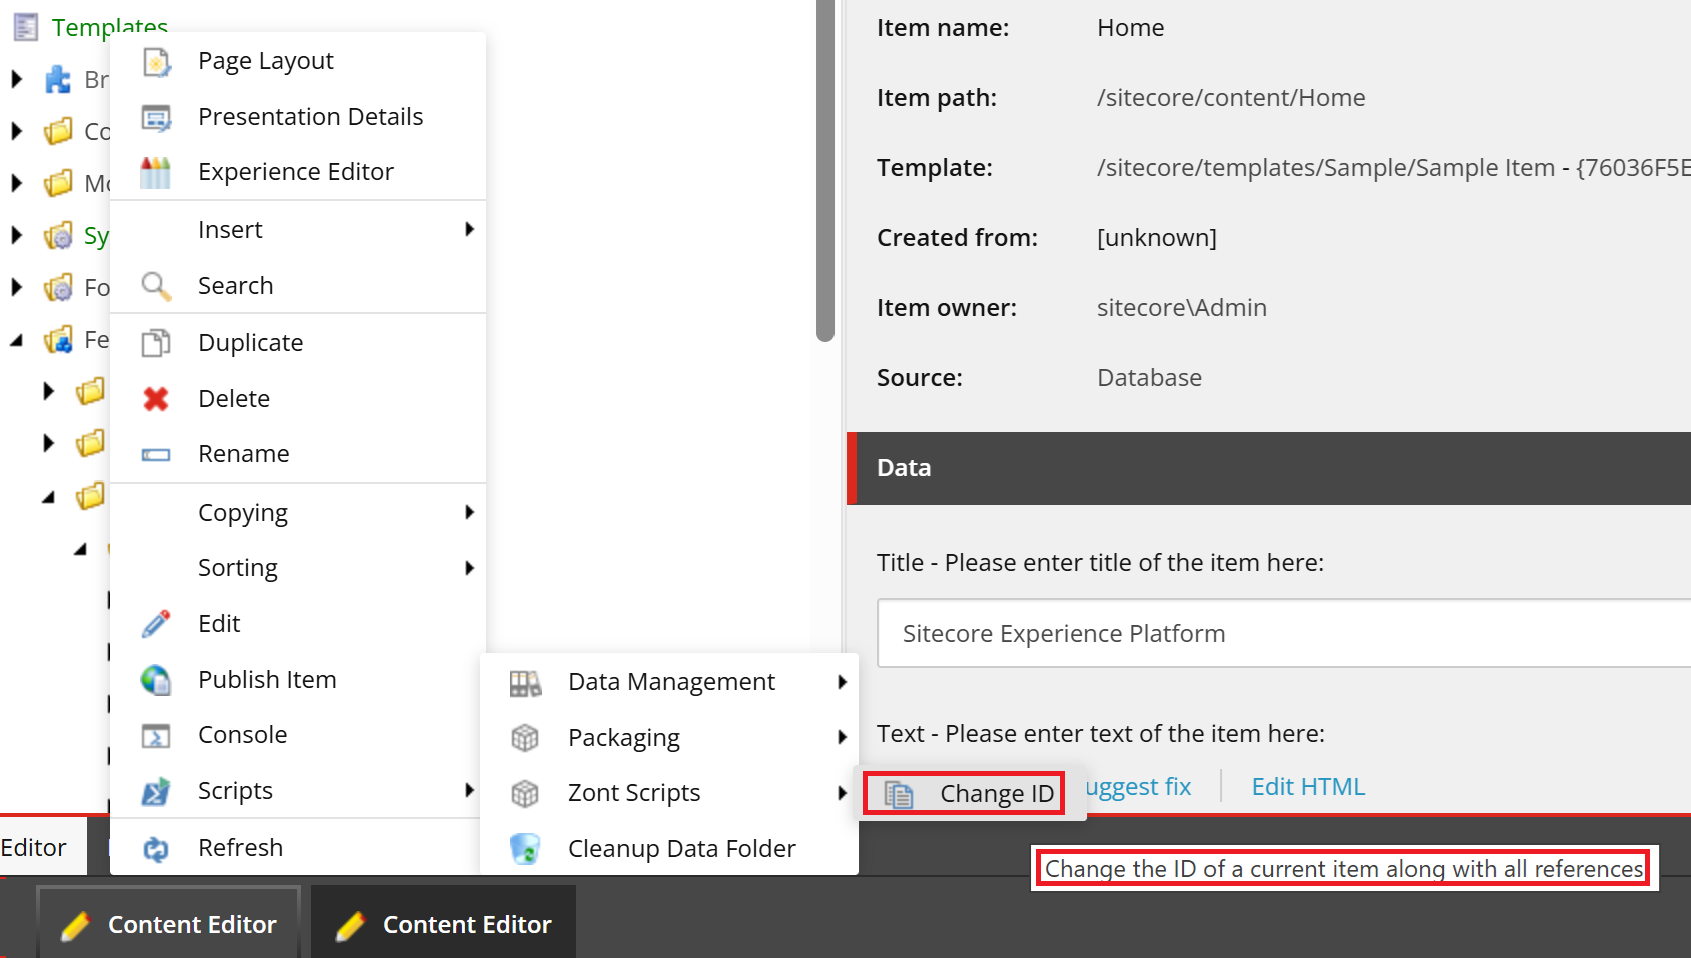The width and height of the screenshot is (1691, 958).
Task: Click the Page Layout icon
Action: pos(156,62)
